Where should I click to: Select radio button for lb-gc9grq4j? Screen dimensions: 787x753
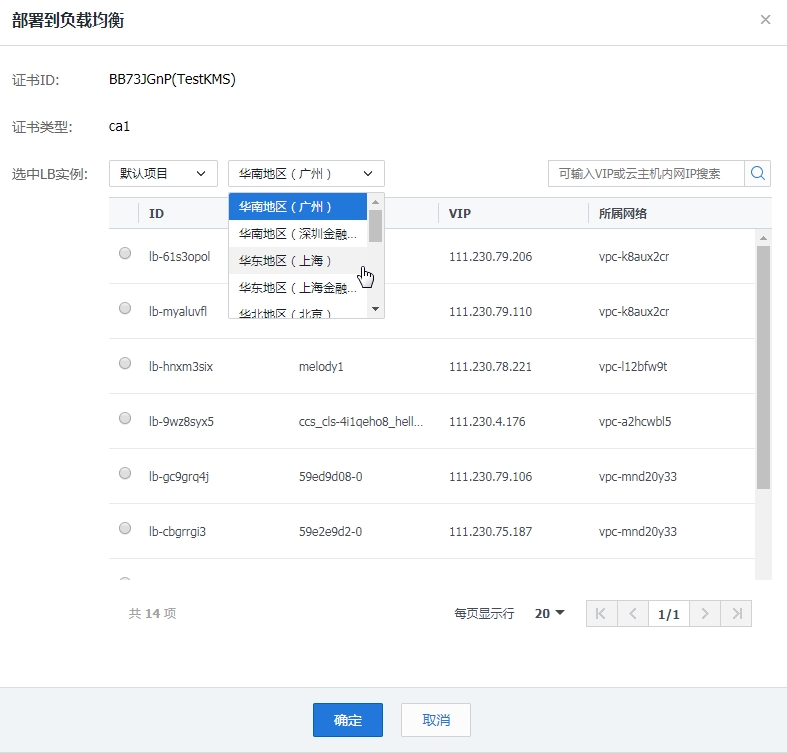pos(125,473)
